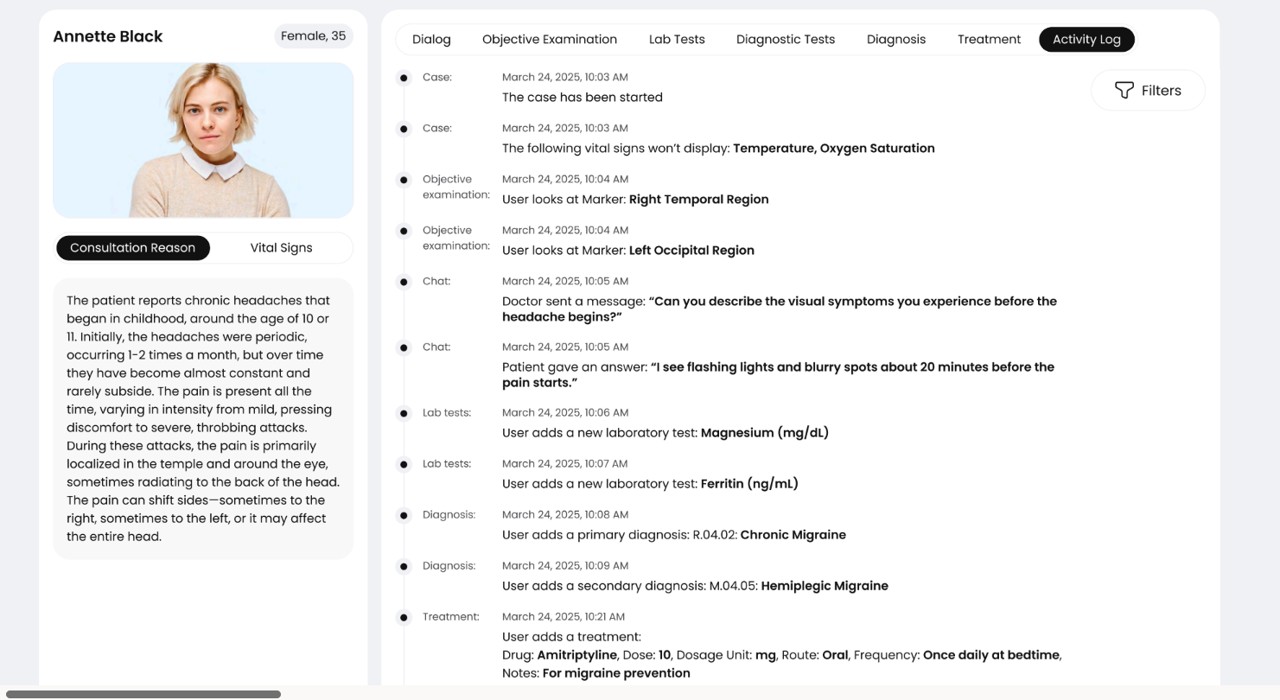Viewport: 1280px width, 700px height.
Task: Select the Magnesium lab test entry bullet
Action: click(x=404, y=414)
